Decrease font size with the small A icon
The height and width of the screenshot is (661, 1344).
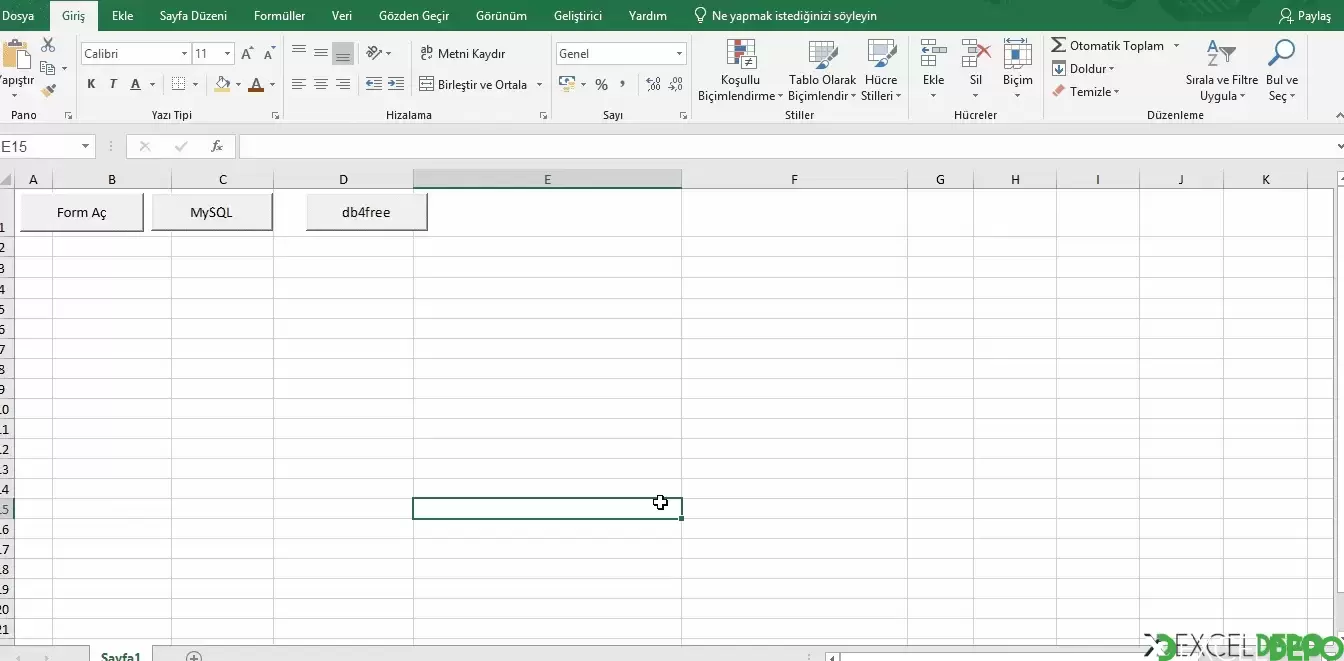[269, 54]
